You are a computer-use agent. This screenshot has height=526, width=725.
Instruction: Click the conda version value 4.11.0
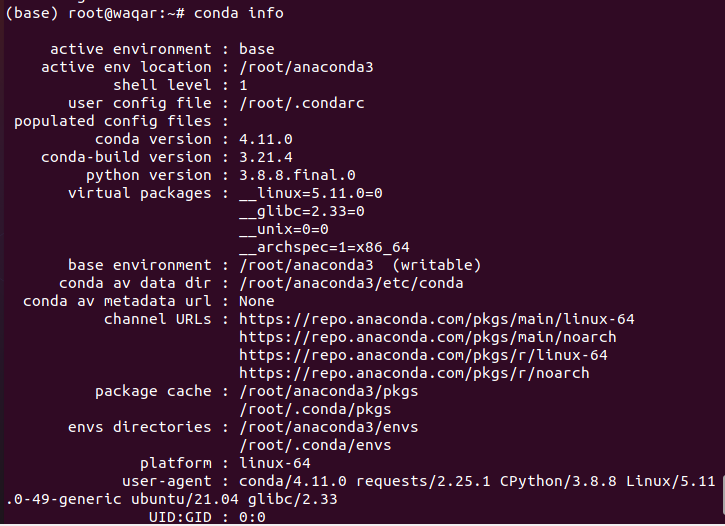click(x=266, y=139)
